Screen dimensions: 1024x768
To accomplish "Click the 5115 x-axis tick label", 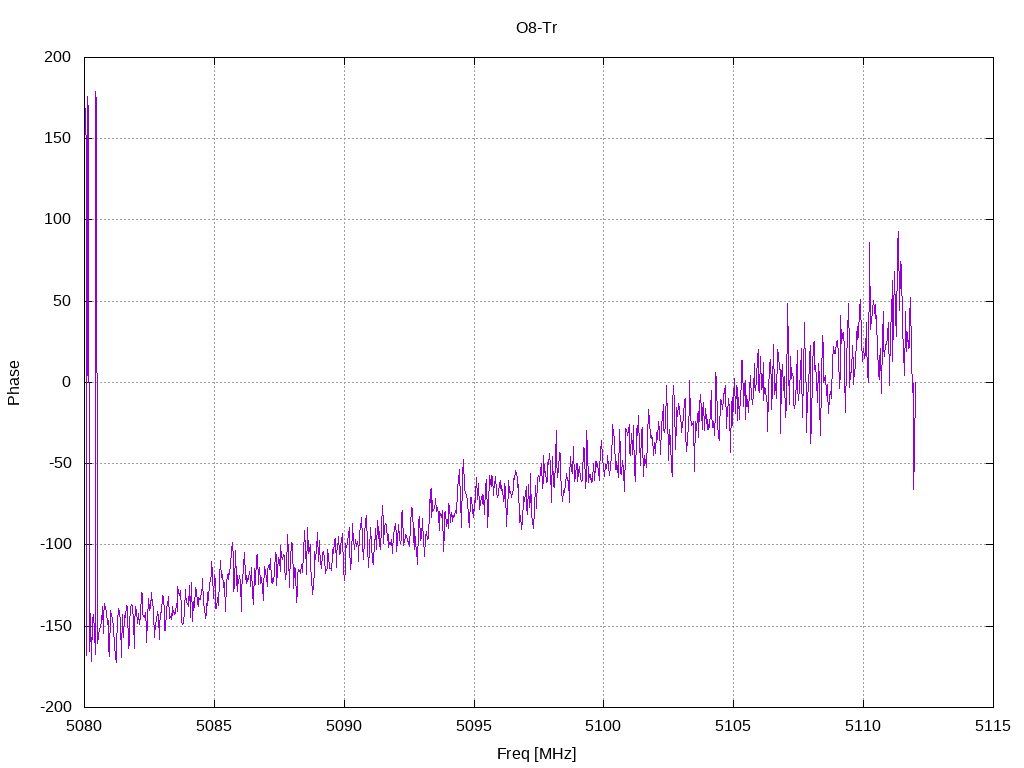I will 993,726.
